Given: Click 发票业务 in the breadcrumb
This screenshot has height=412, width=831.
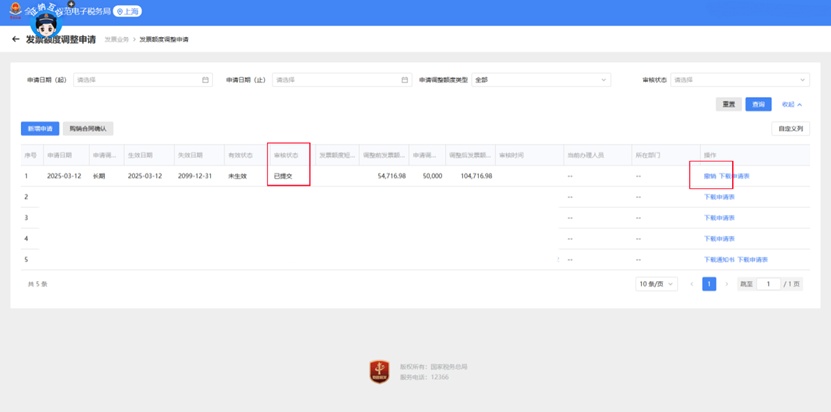Looking at the screenshot, I should point(117,39).
